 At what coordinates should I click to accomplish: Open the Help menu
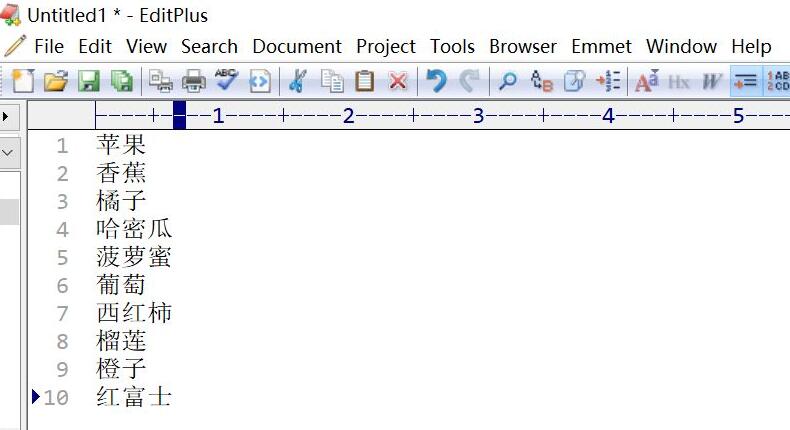751,46
